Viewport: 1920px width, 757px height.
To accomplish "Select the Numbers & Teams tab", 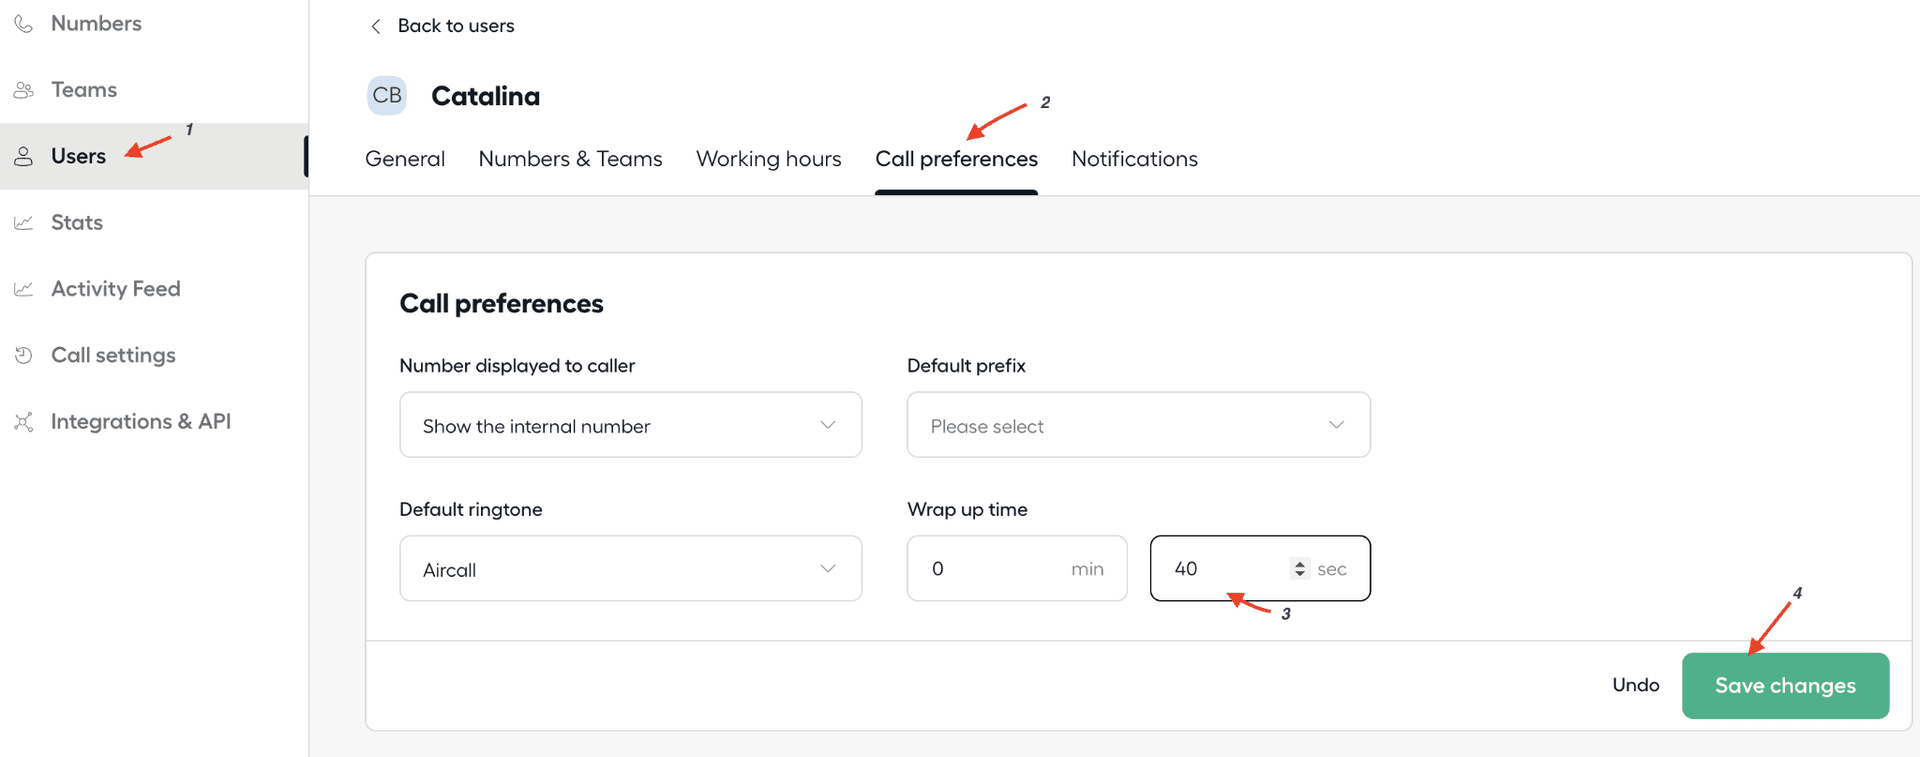I will coord(570,159).
